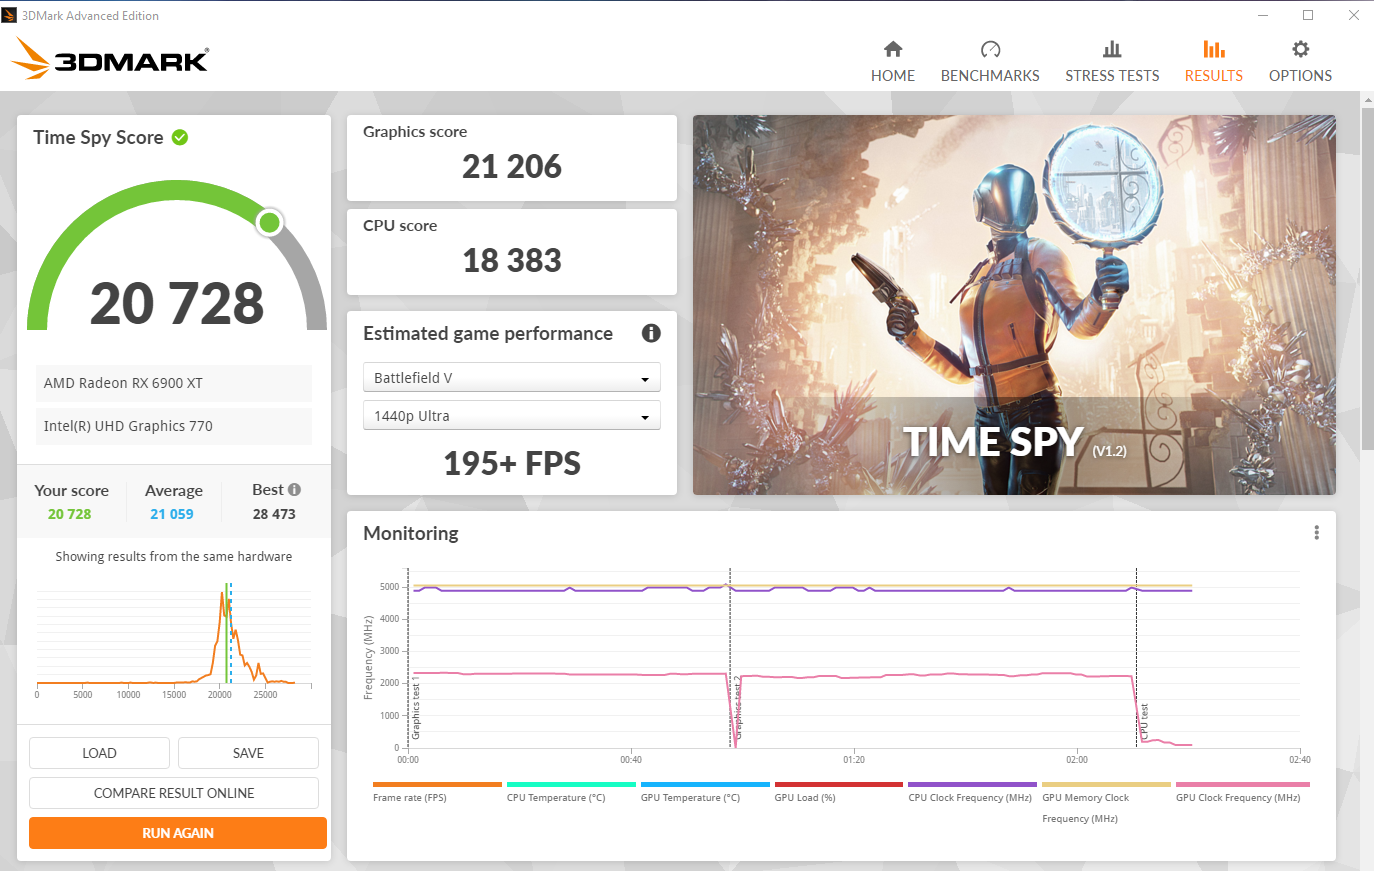Switch to the BENCHMARKS tab
The height and width of the screenshot is (871, 1374).
(990, 75)
